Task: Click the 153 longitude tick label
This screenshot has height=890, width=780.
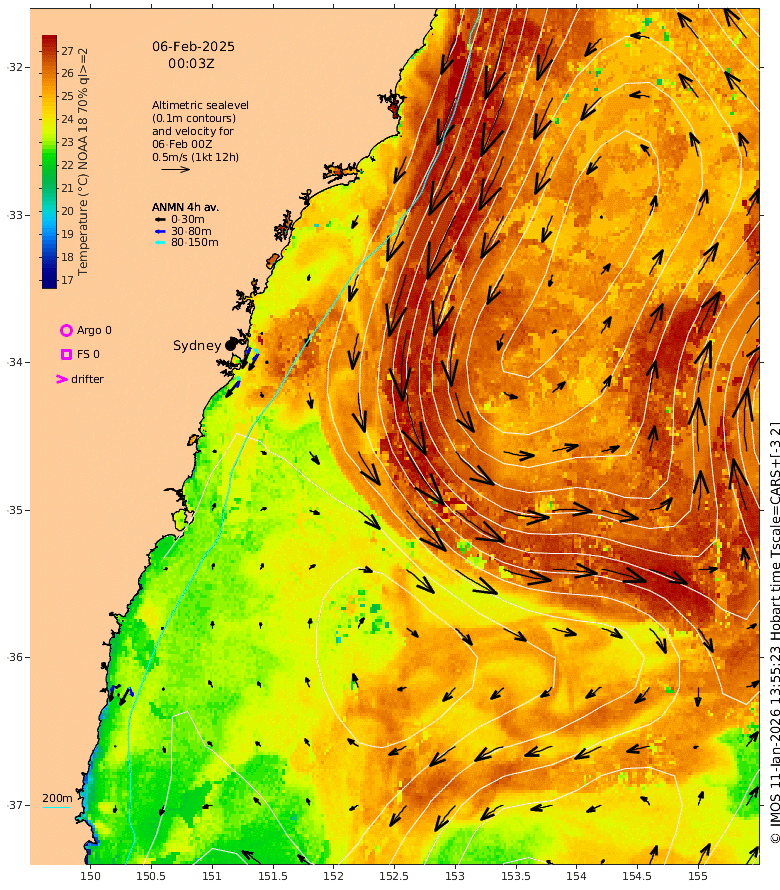Action: click(x=455, y=876)
